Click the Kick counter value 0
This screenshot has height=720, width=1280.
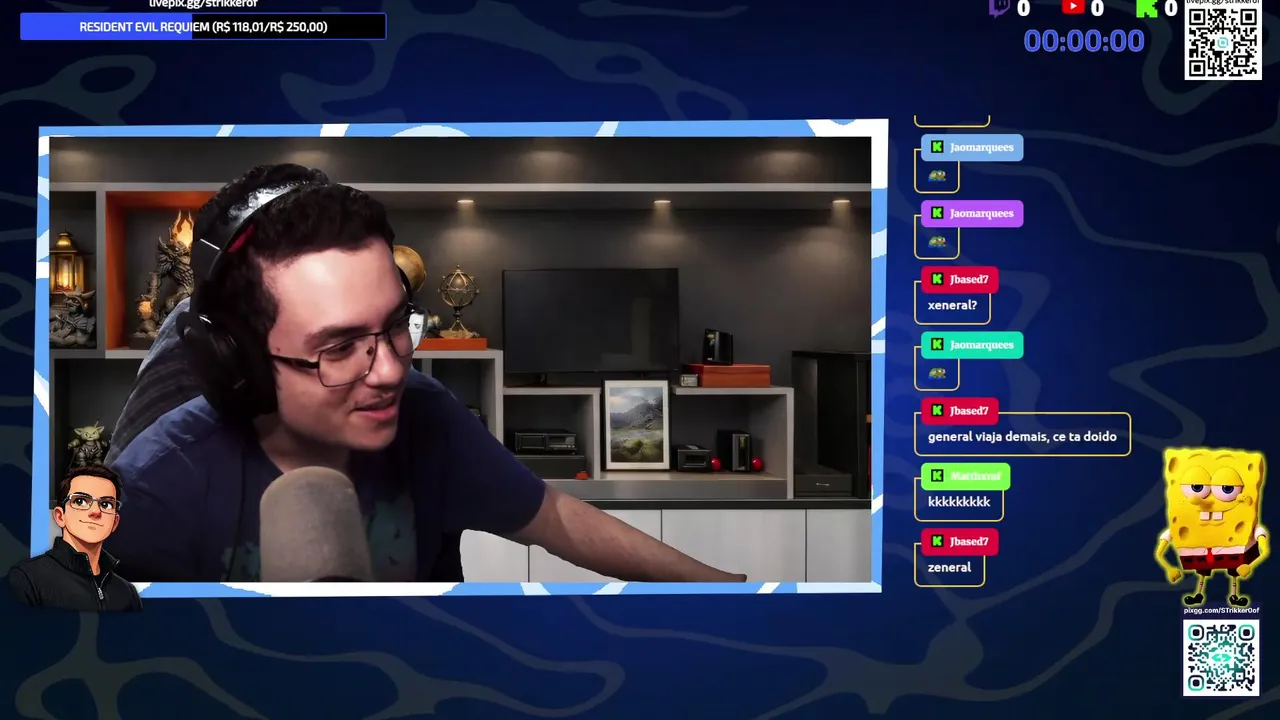1170,9
